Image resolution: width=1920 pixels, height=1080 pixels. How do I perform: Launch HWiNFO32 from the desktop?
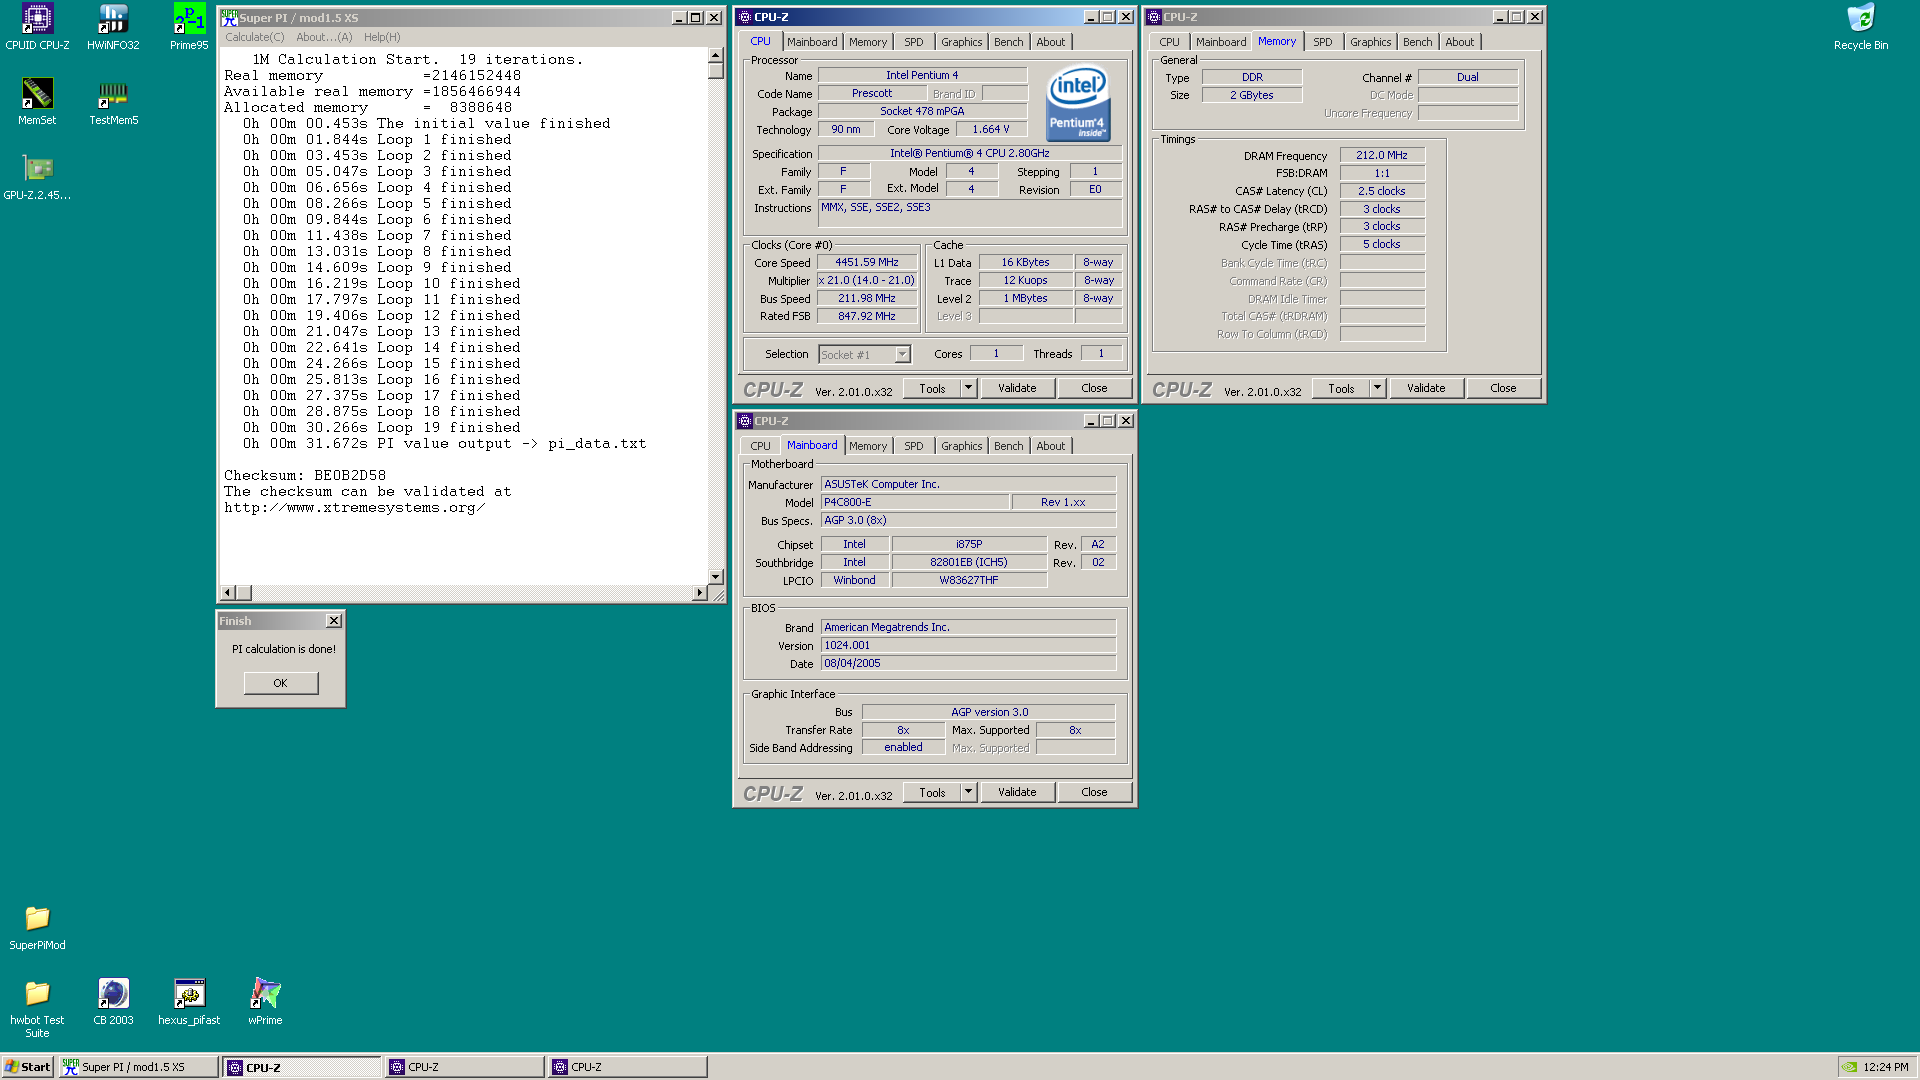113,26
